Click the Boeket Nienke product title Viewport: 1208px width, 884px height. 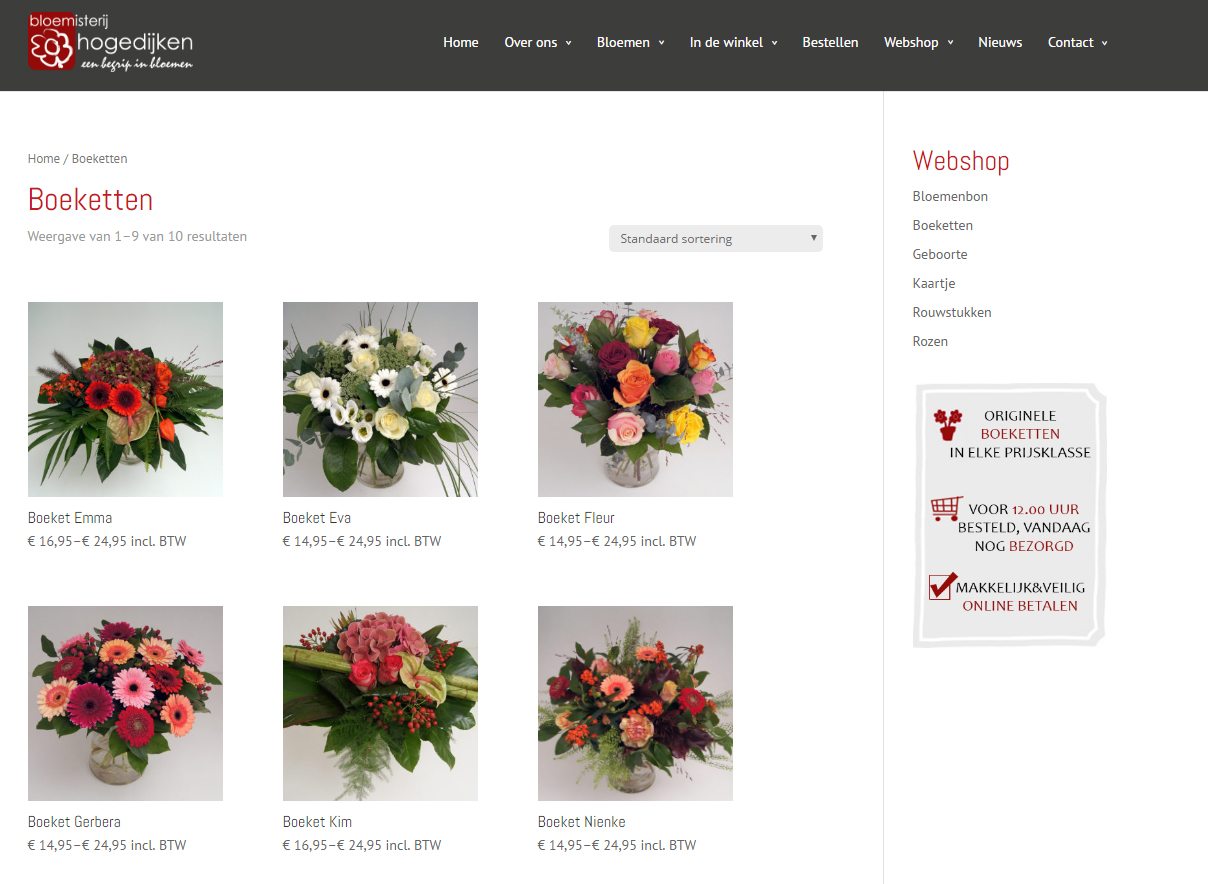[582, 822]
